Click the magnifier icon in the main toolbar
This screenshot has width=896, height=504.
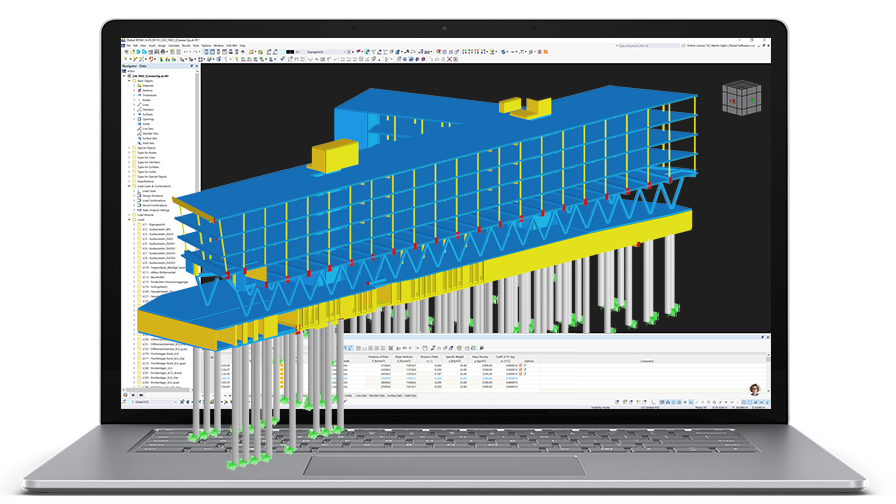point(438,51)
